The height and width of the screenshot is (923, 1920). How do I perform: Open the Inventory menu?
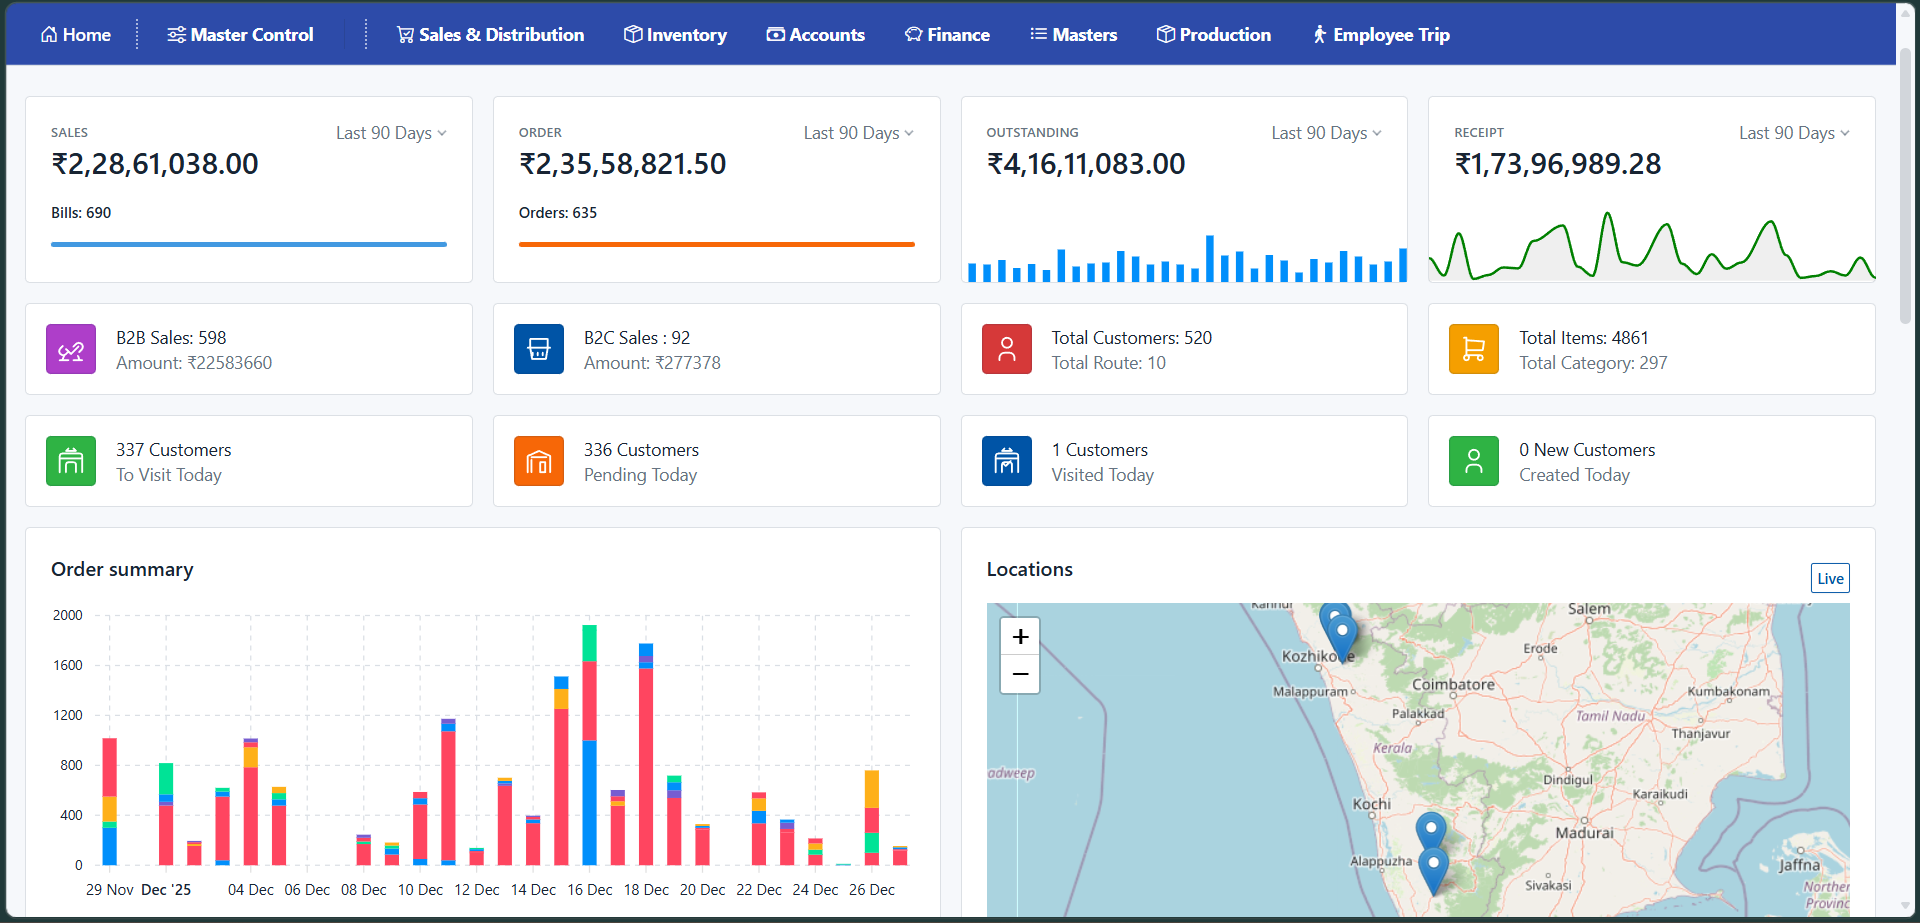[x=675, y=35]
